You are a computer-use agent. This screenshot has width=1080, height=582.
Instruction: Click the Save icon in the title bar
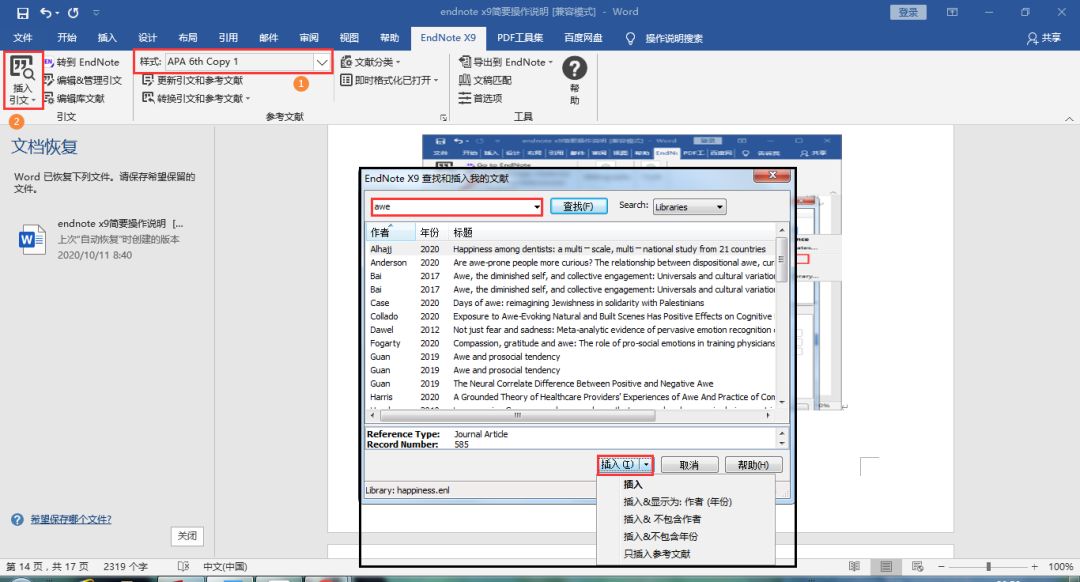click(23, 12)
